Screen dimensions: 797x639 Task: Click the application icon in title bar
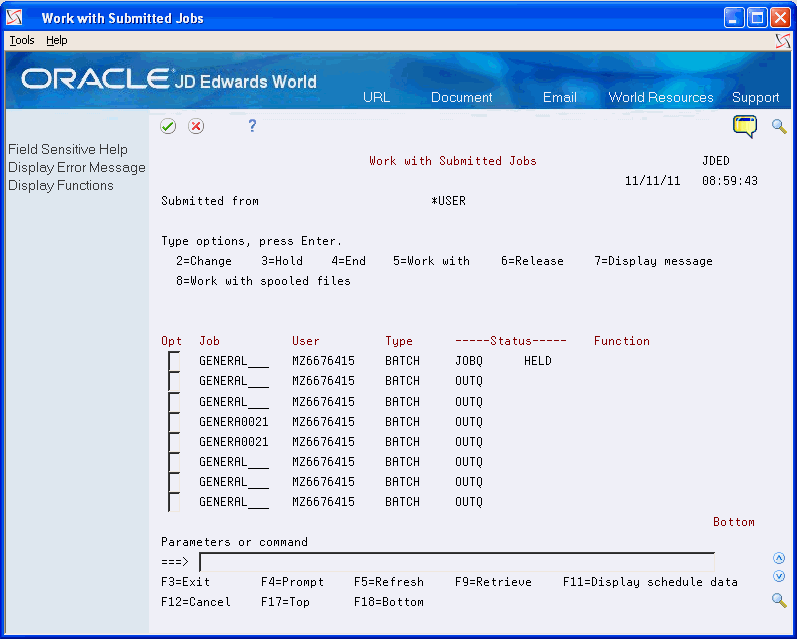pos(14,18)
